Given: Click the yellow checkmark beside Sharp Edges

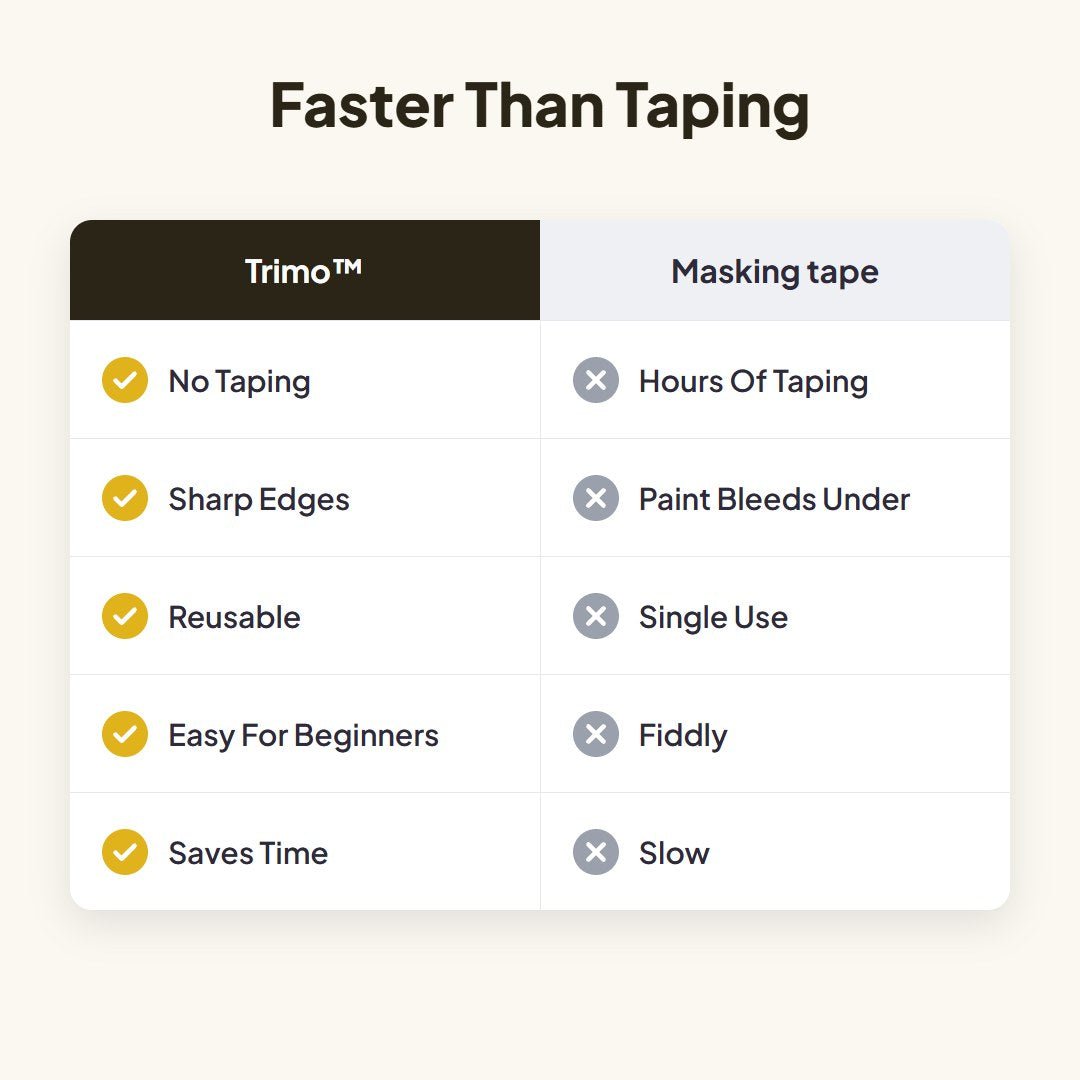Looking at the screenshot, I should [125, 498].
